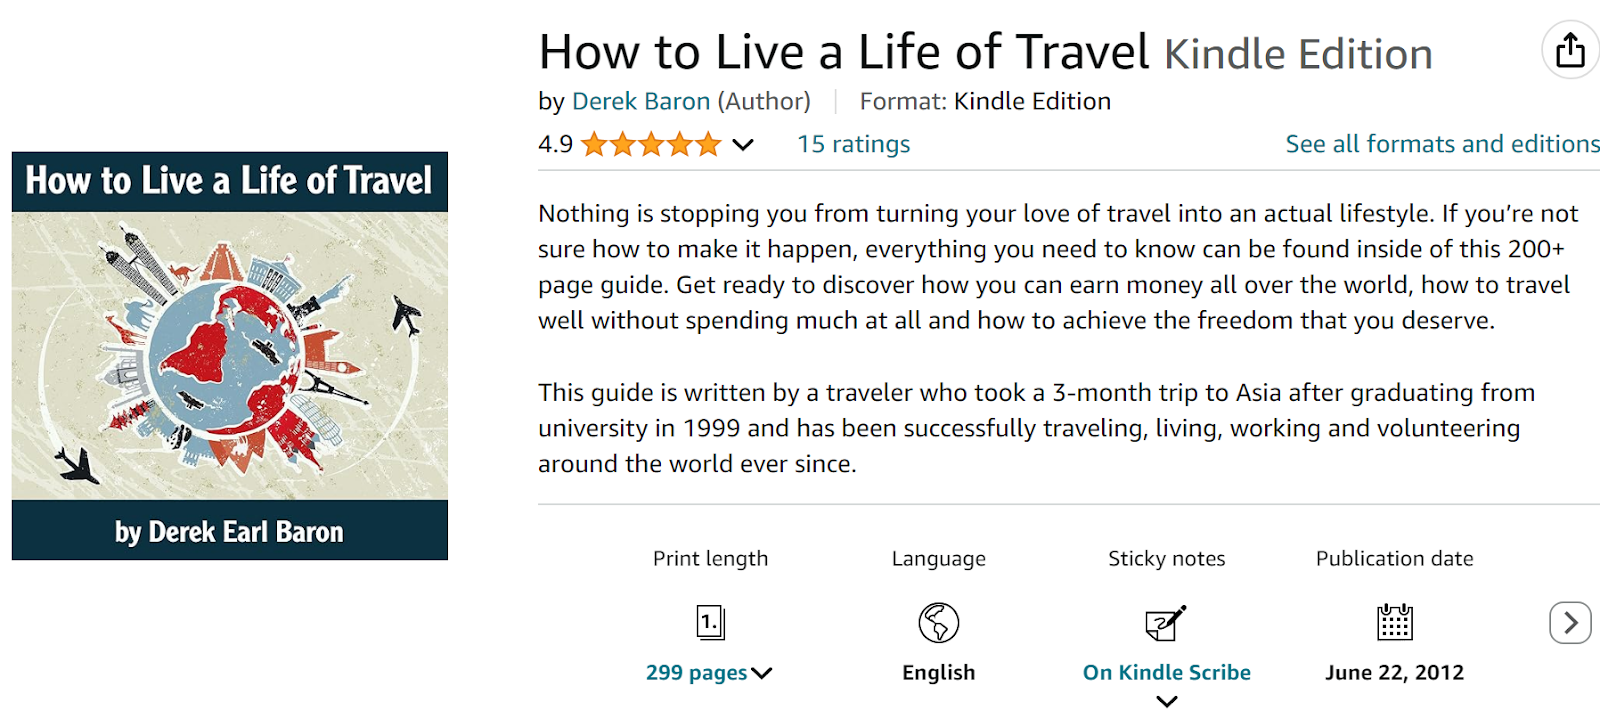
Task: Click the June 22, 2012 publication date
Action: click(x=1394, y=672)
